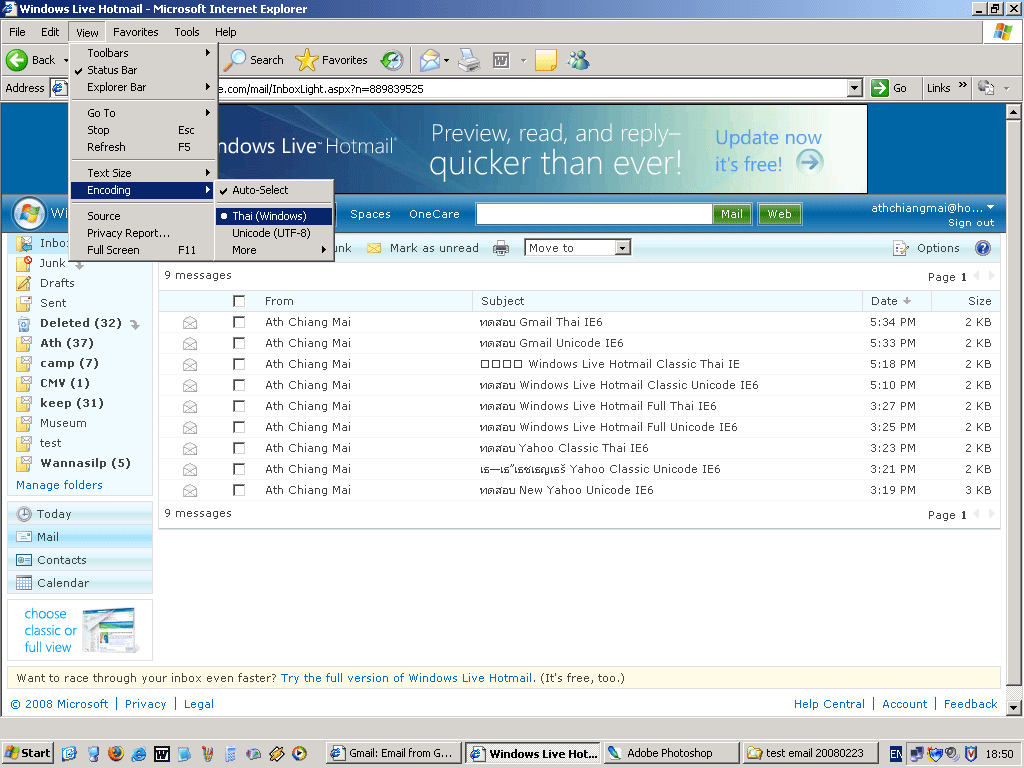Click the History toolbar icon

tap(392, 60)
